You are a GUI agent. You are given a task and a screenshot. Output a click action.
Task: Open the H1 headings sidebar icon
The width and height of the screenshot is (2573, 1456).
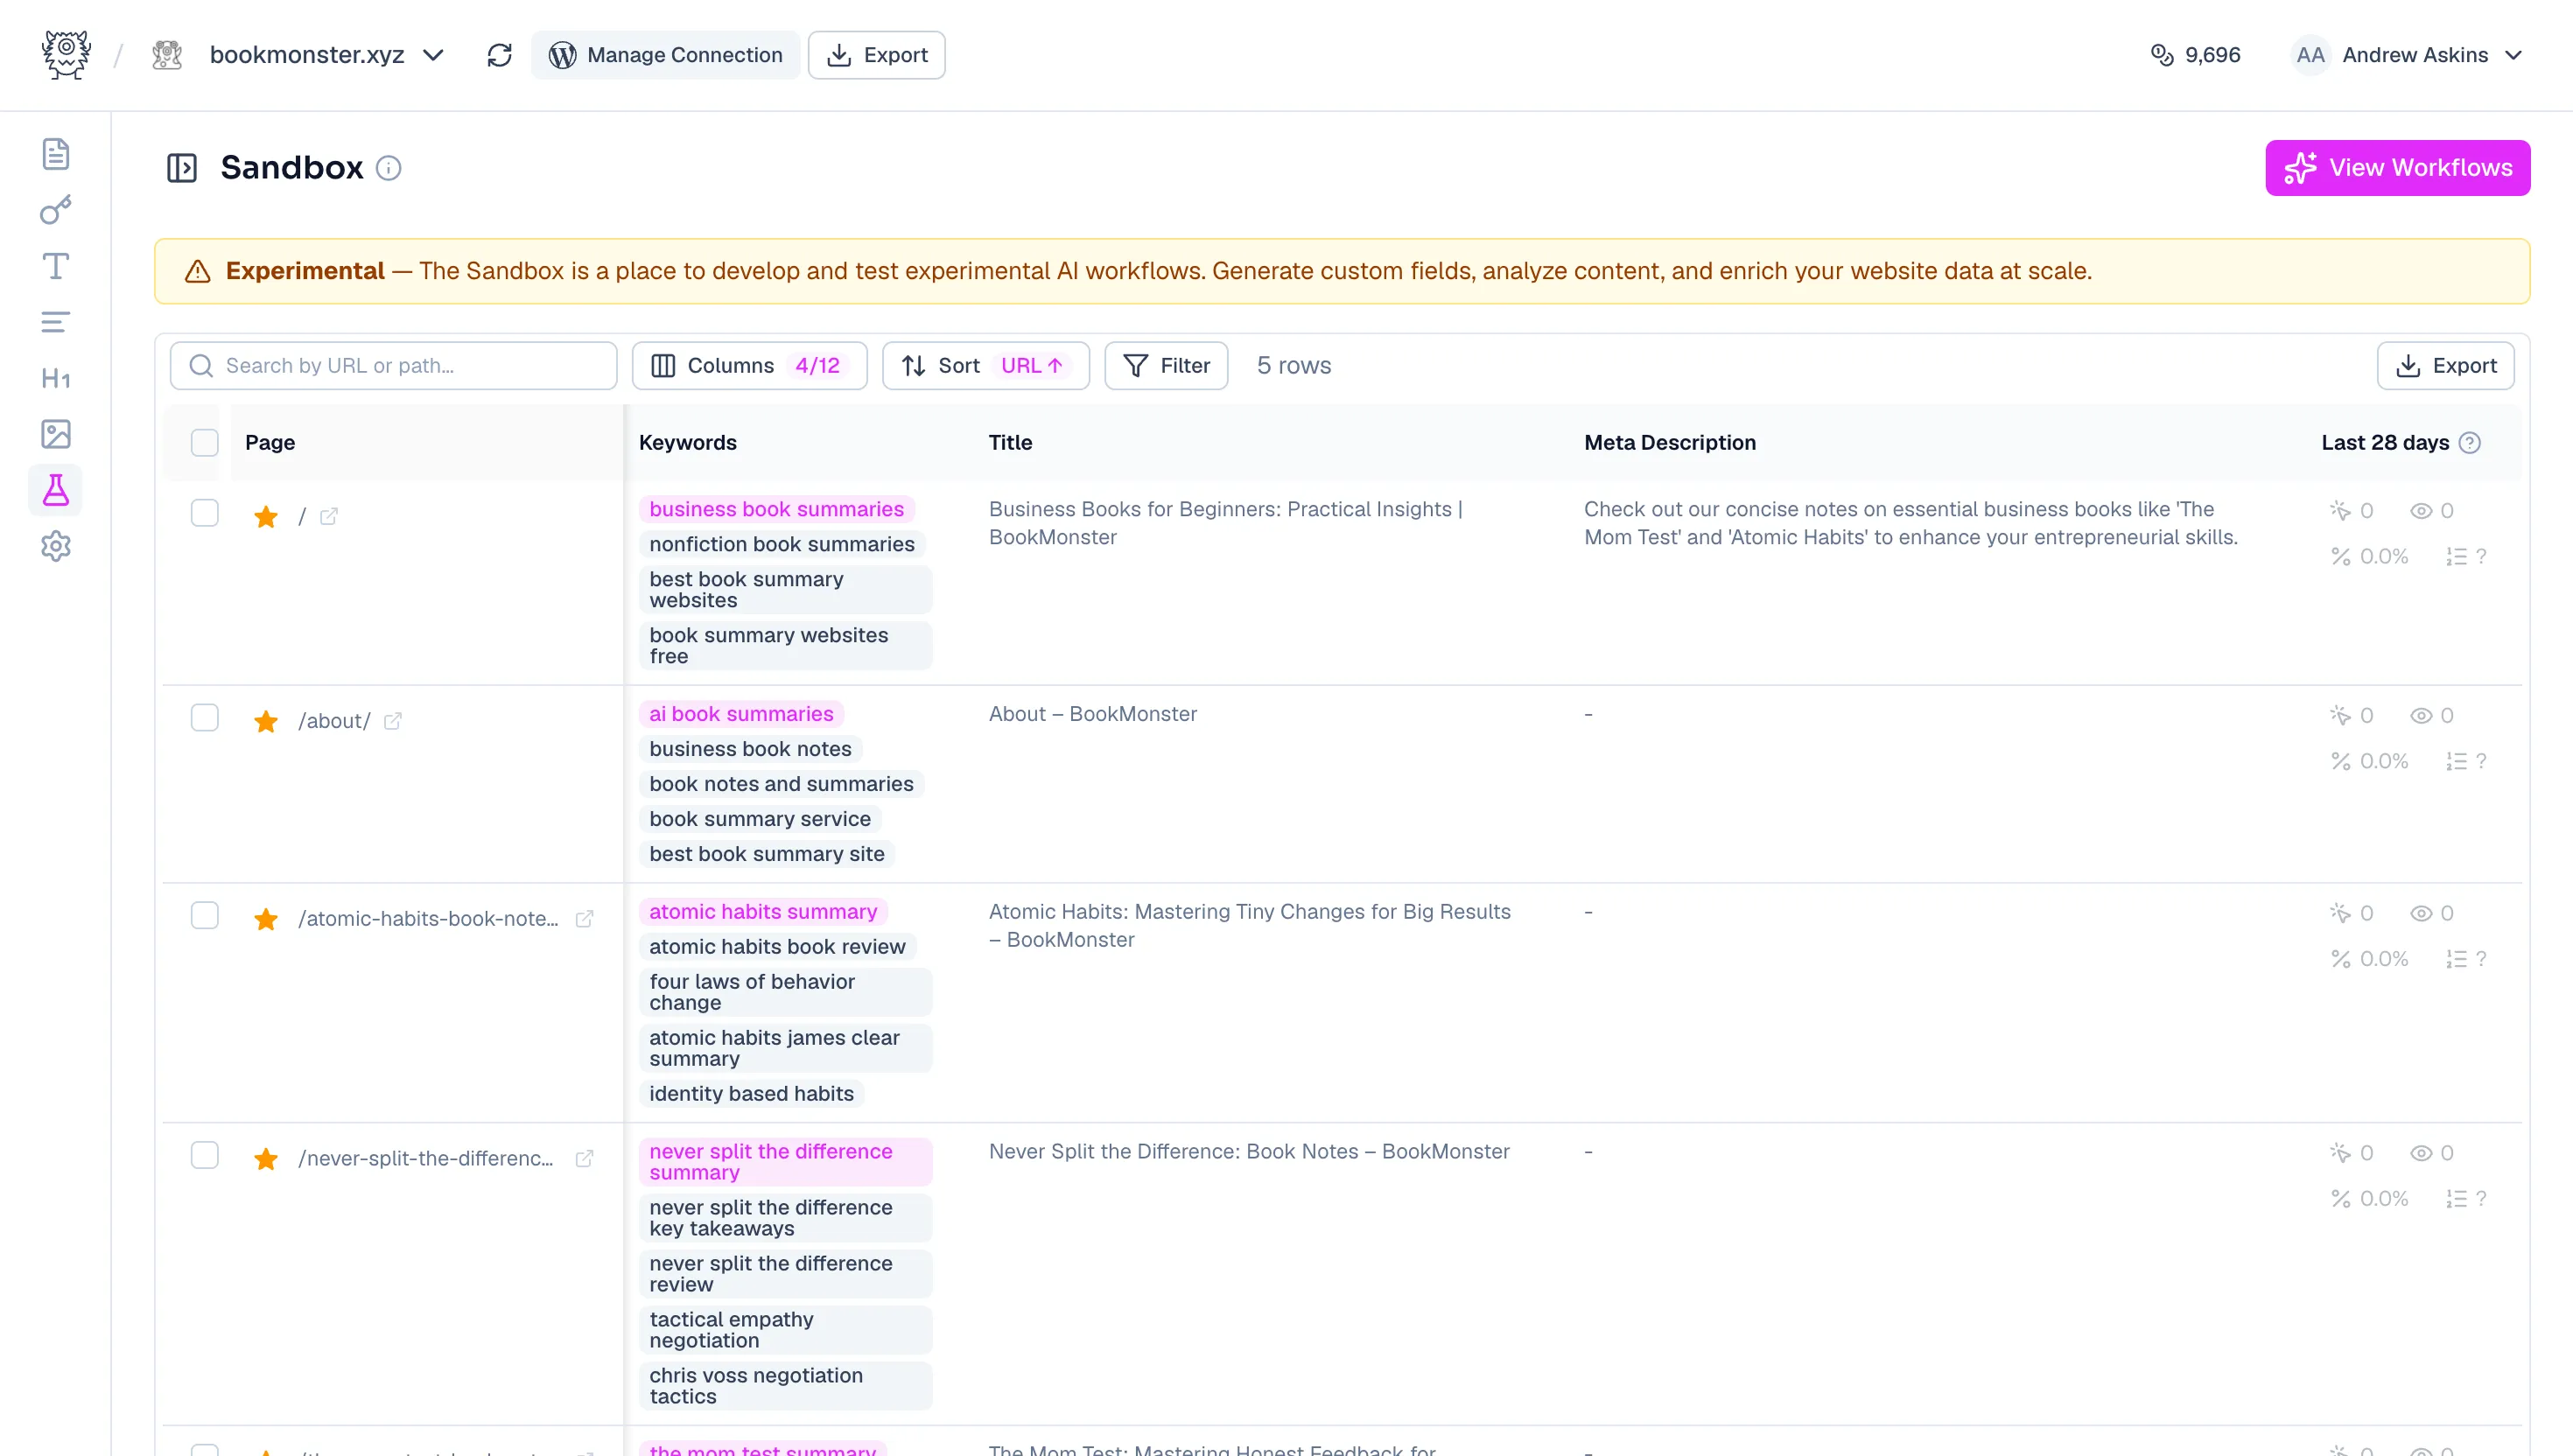tap(55, 378)
